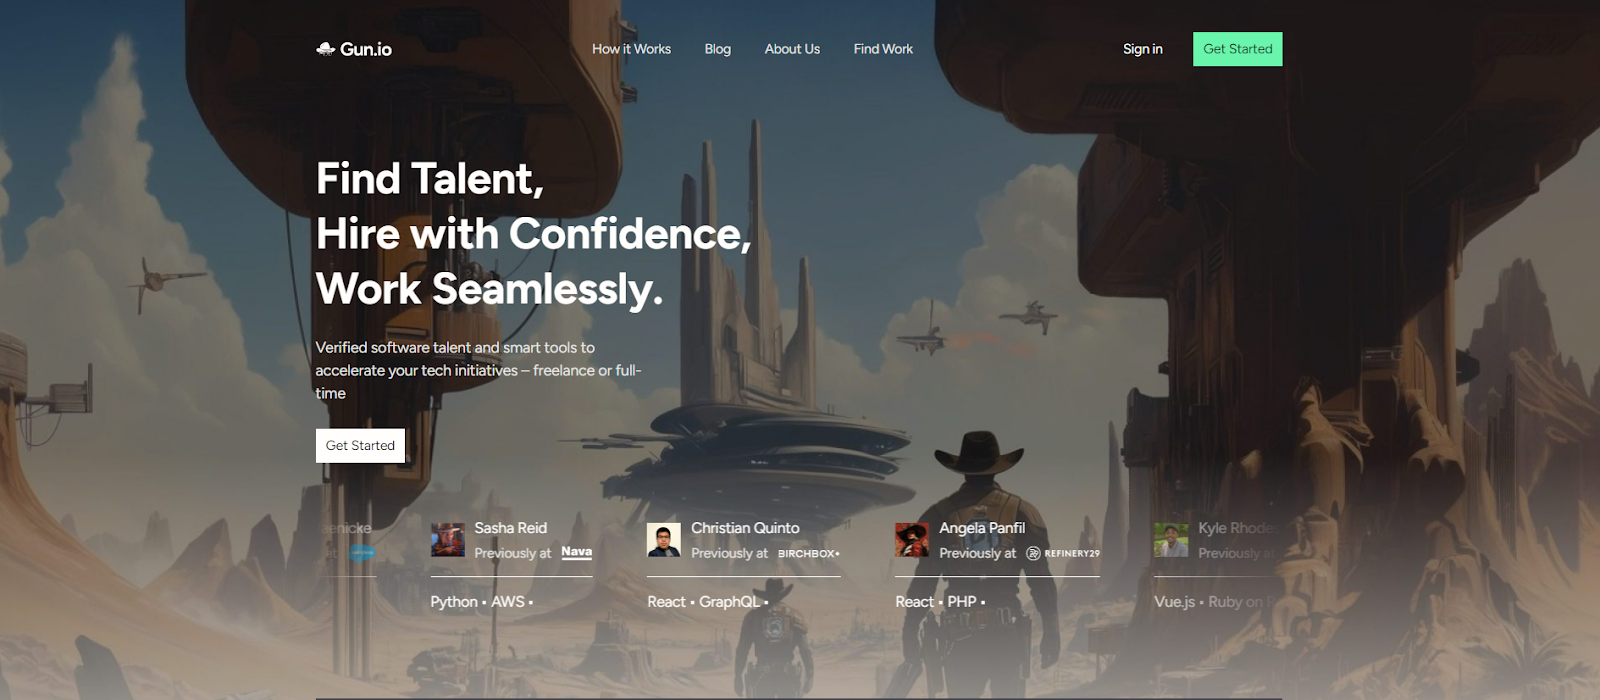Click the Gun.io logo
Image resolution: width=1600 pixels, height=700 pixels.
(x=354, y=49)
